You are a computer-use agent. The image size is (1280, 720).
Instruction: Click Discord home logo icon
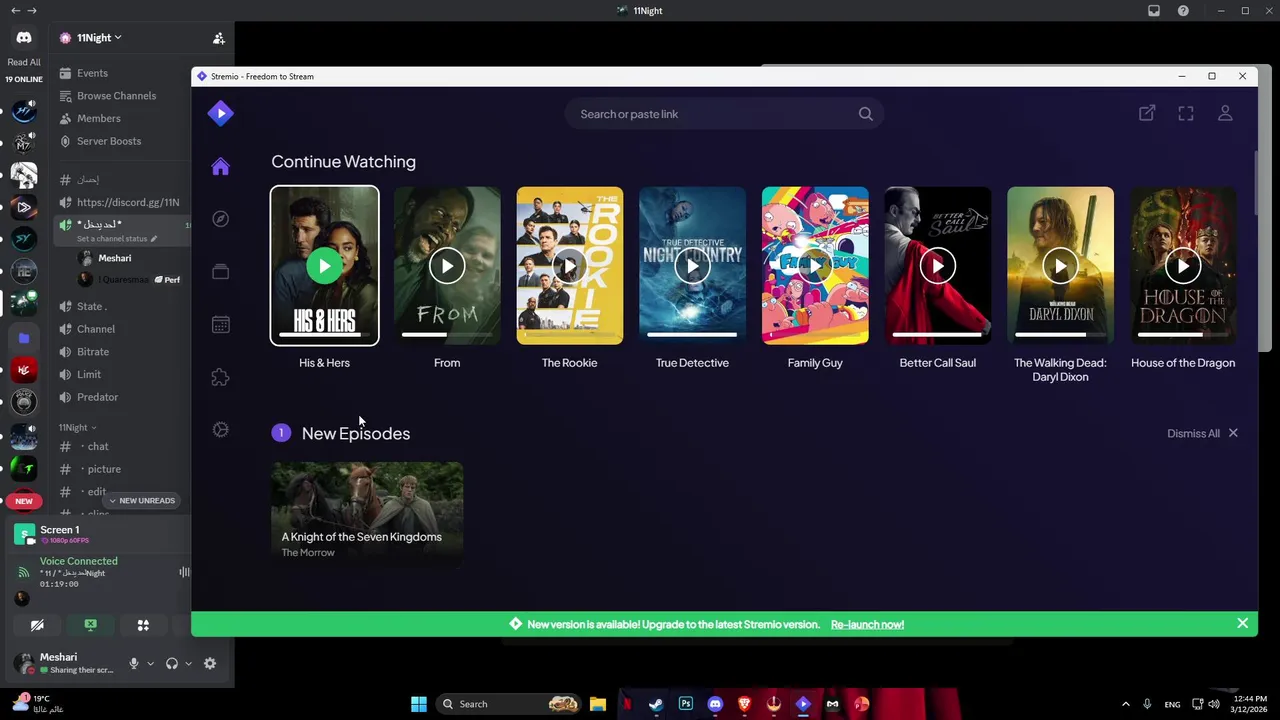(x=24, y=38)
